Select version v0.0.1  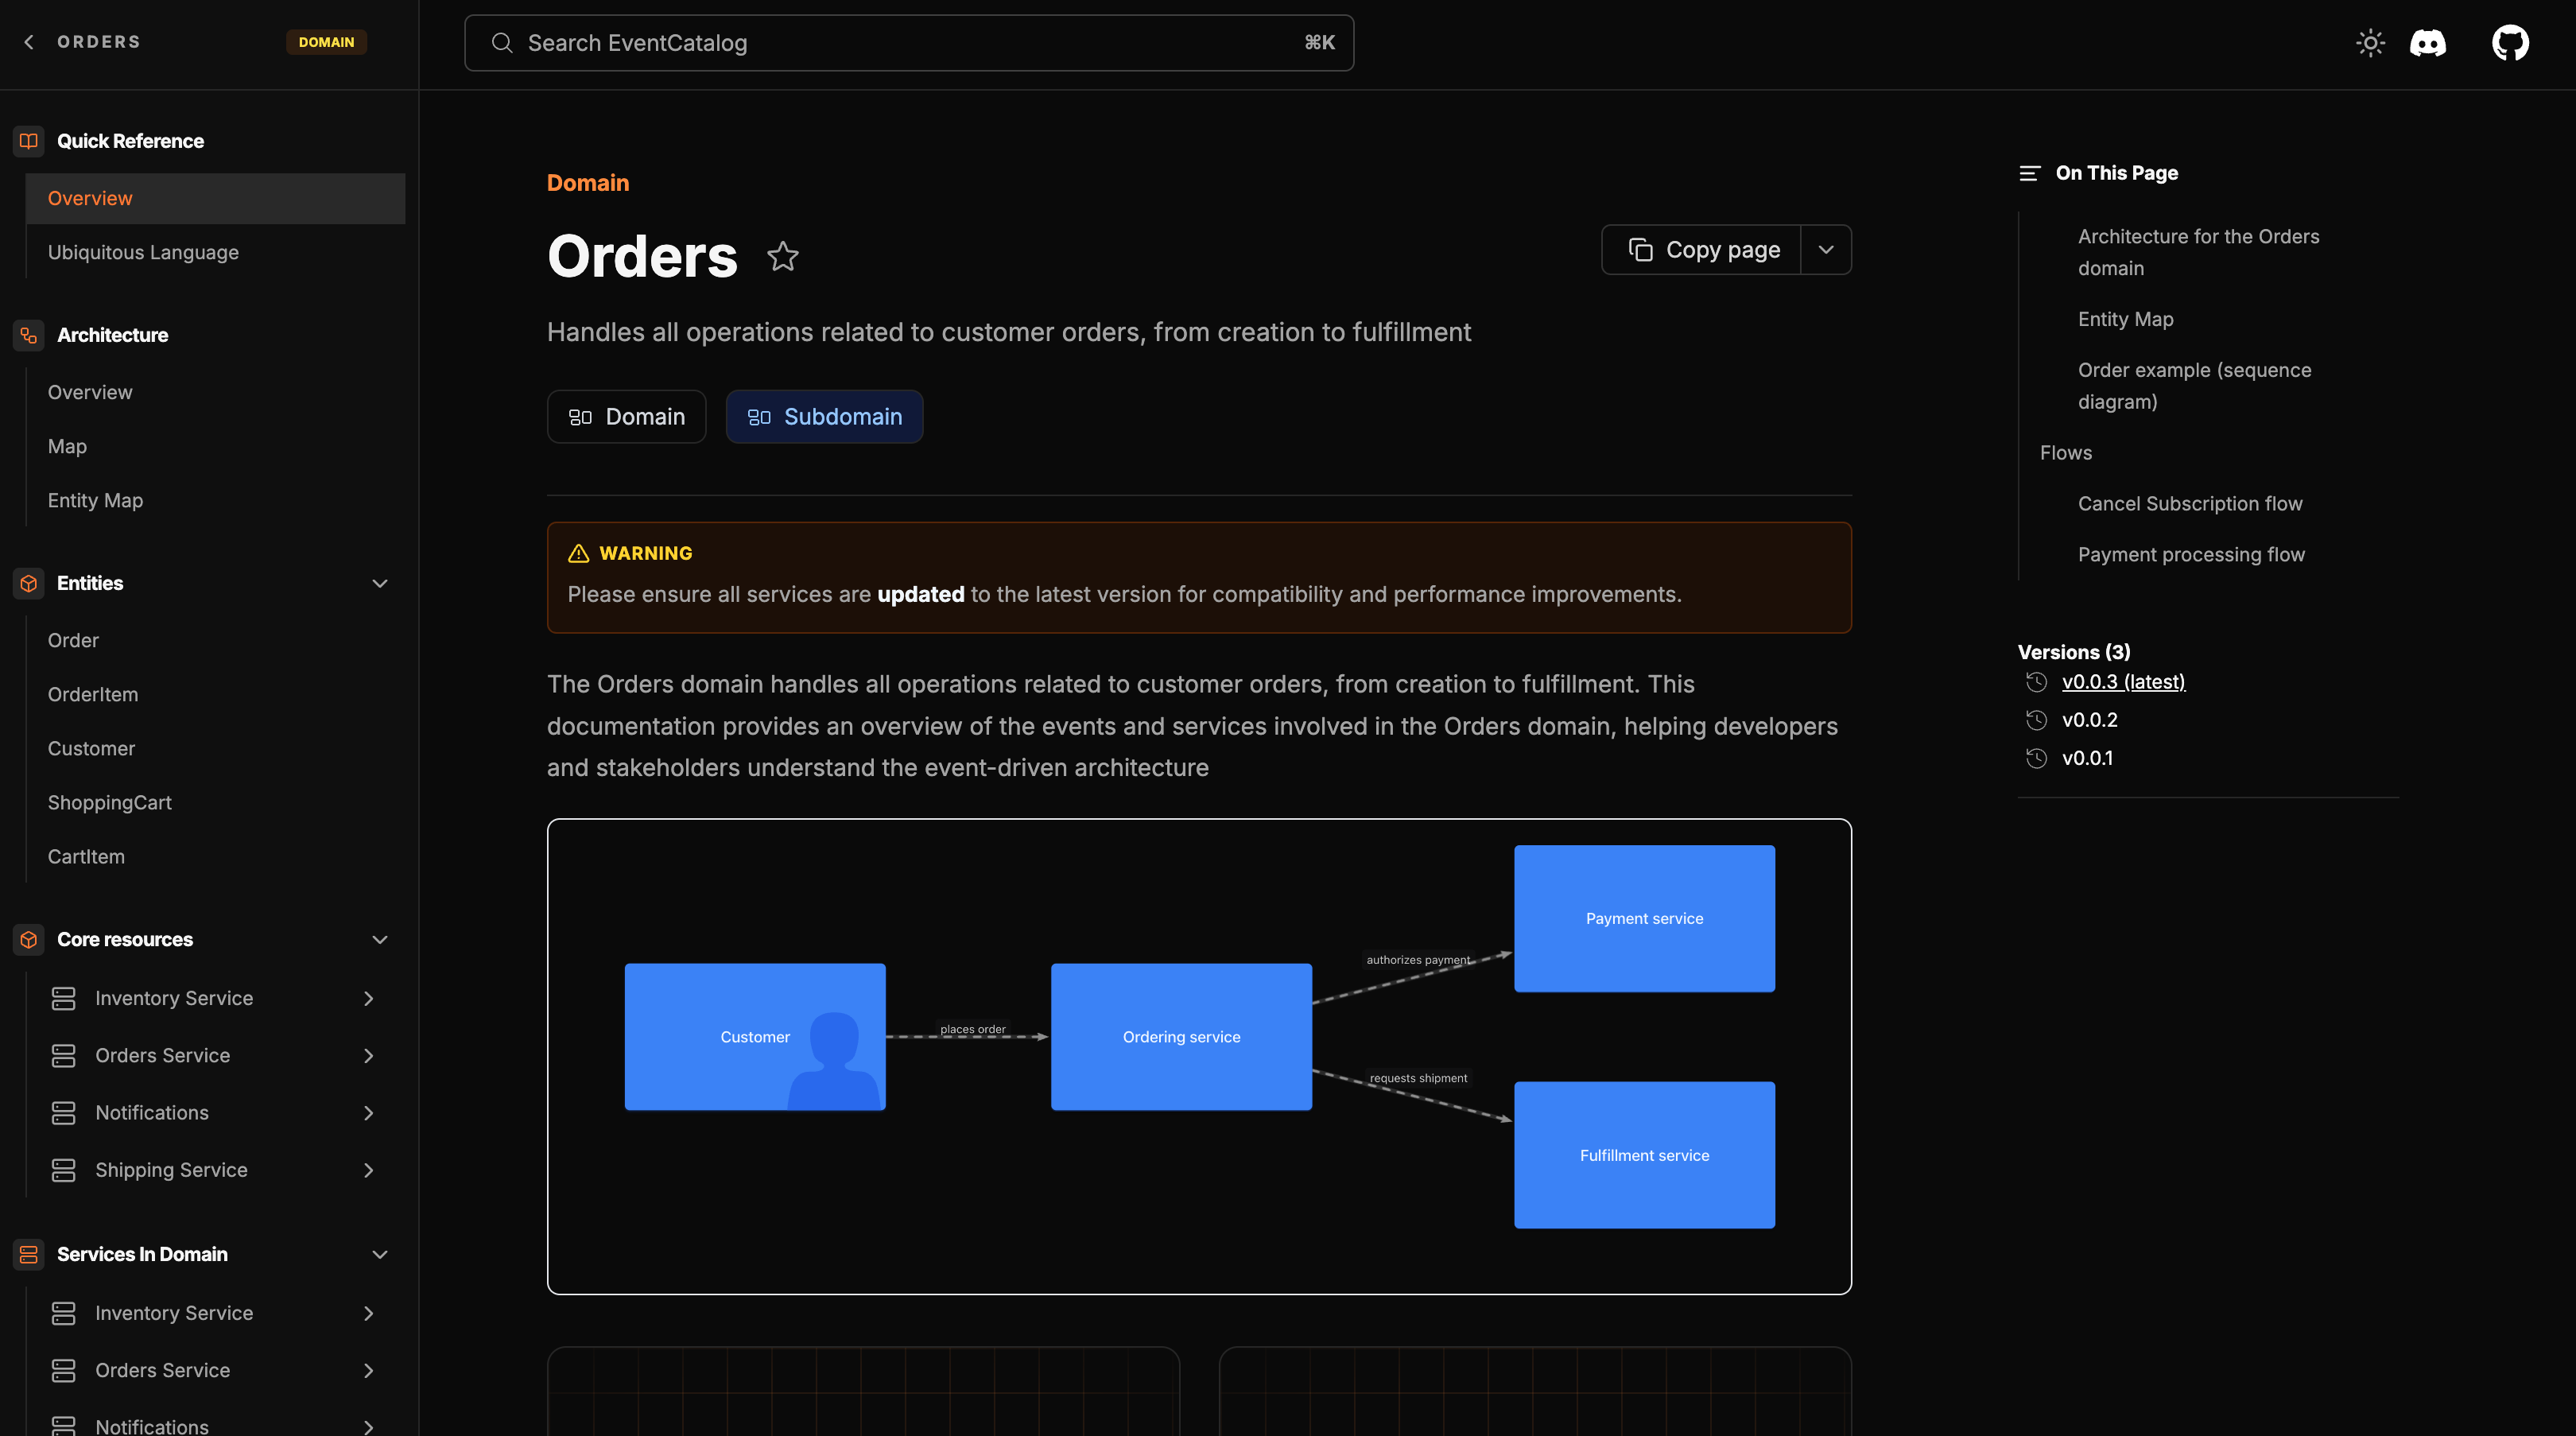click(2087, 758)
